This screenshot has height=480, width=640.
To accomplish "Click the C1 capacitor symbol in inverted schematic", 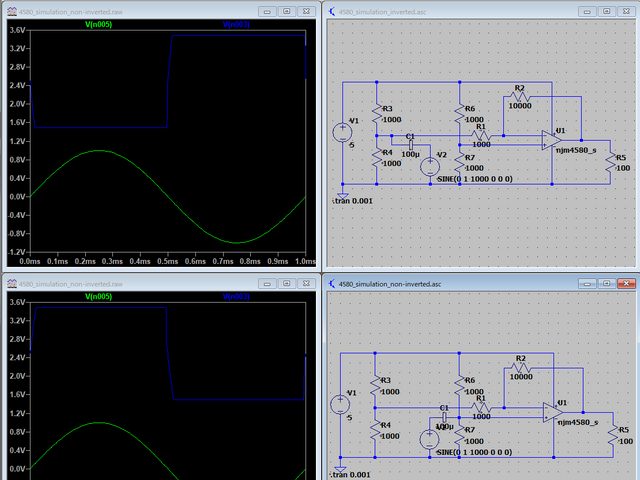I will tap(411, 145).
